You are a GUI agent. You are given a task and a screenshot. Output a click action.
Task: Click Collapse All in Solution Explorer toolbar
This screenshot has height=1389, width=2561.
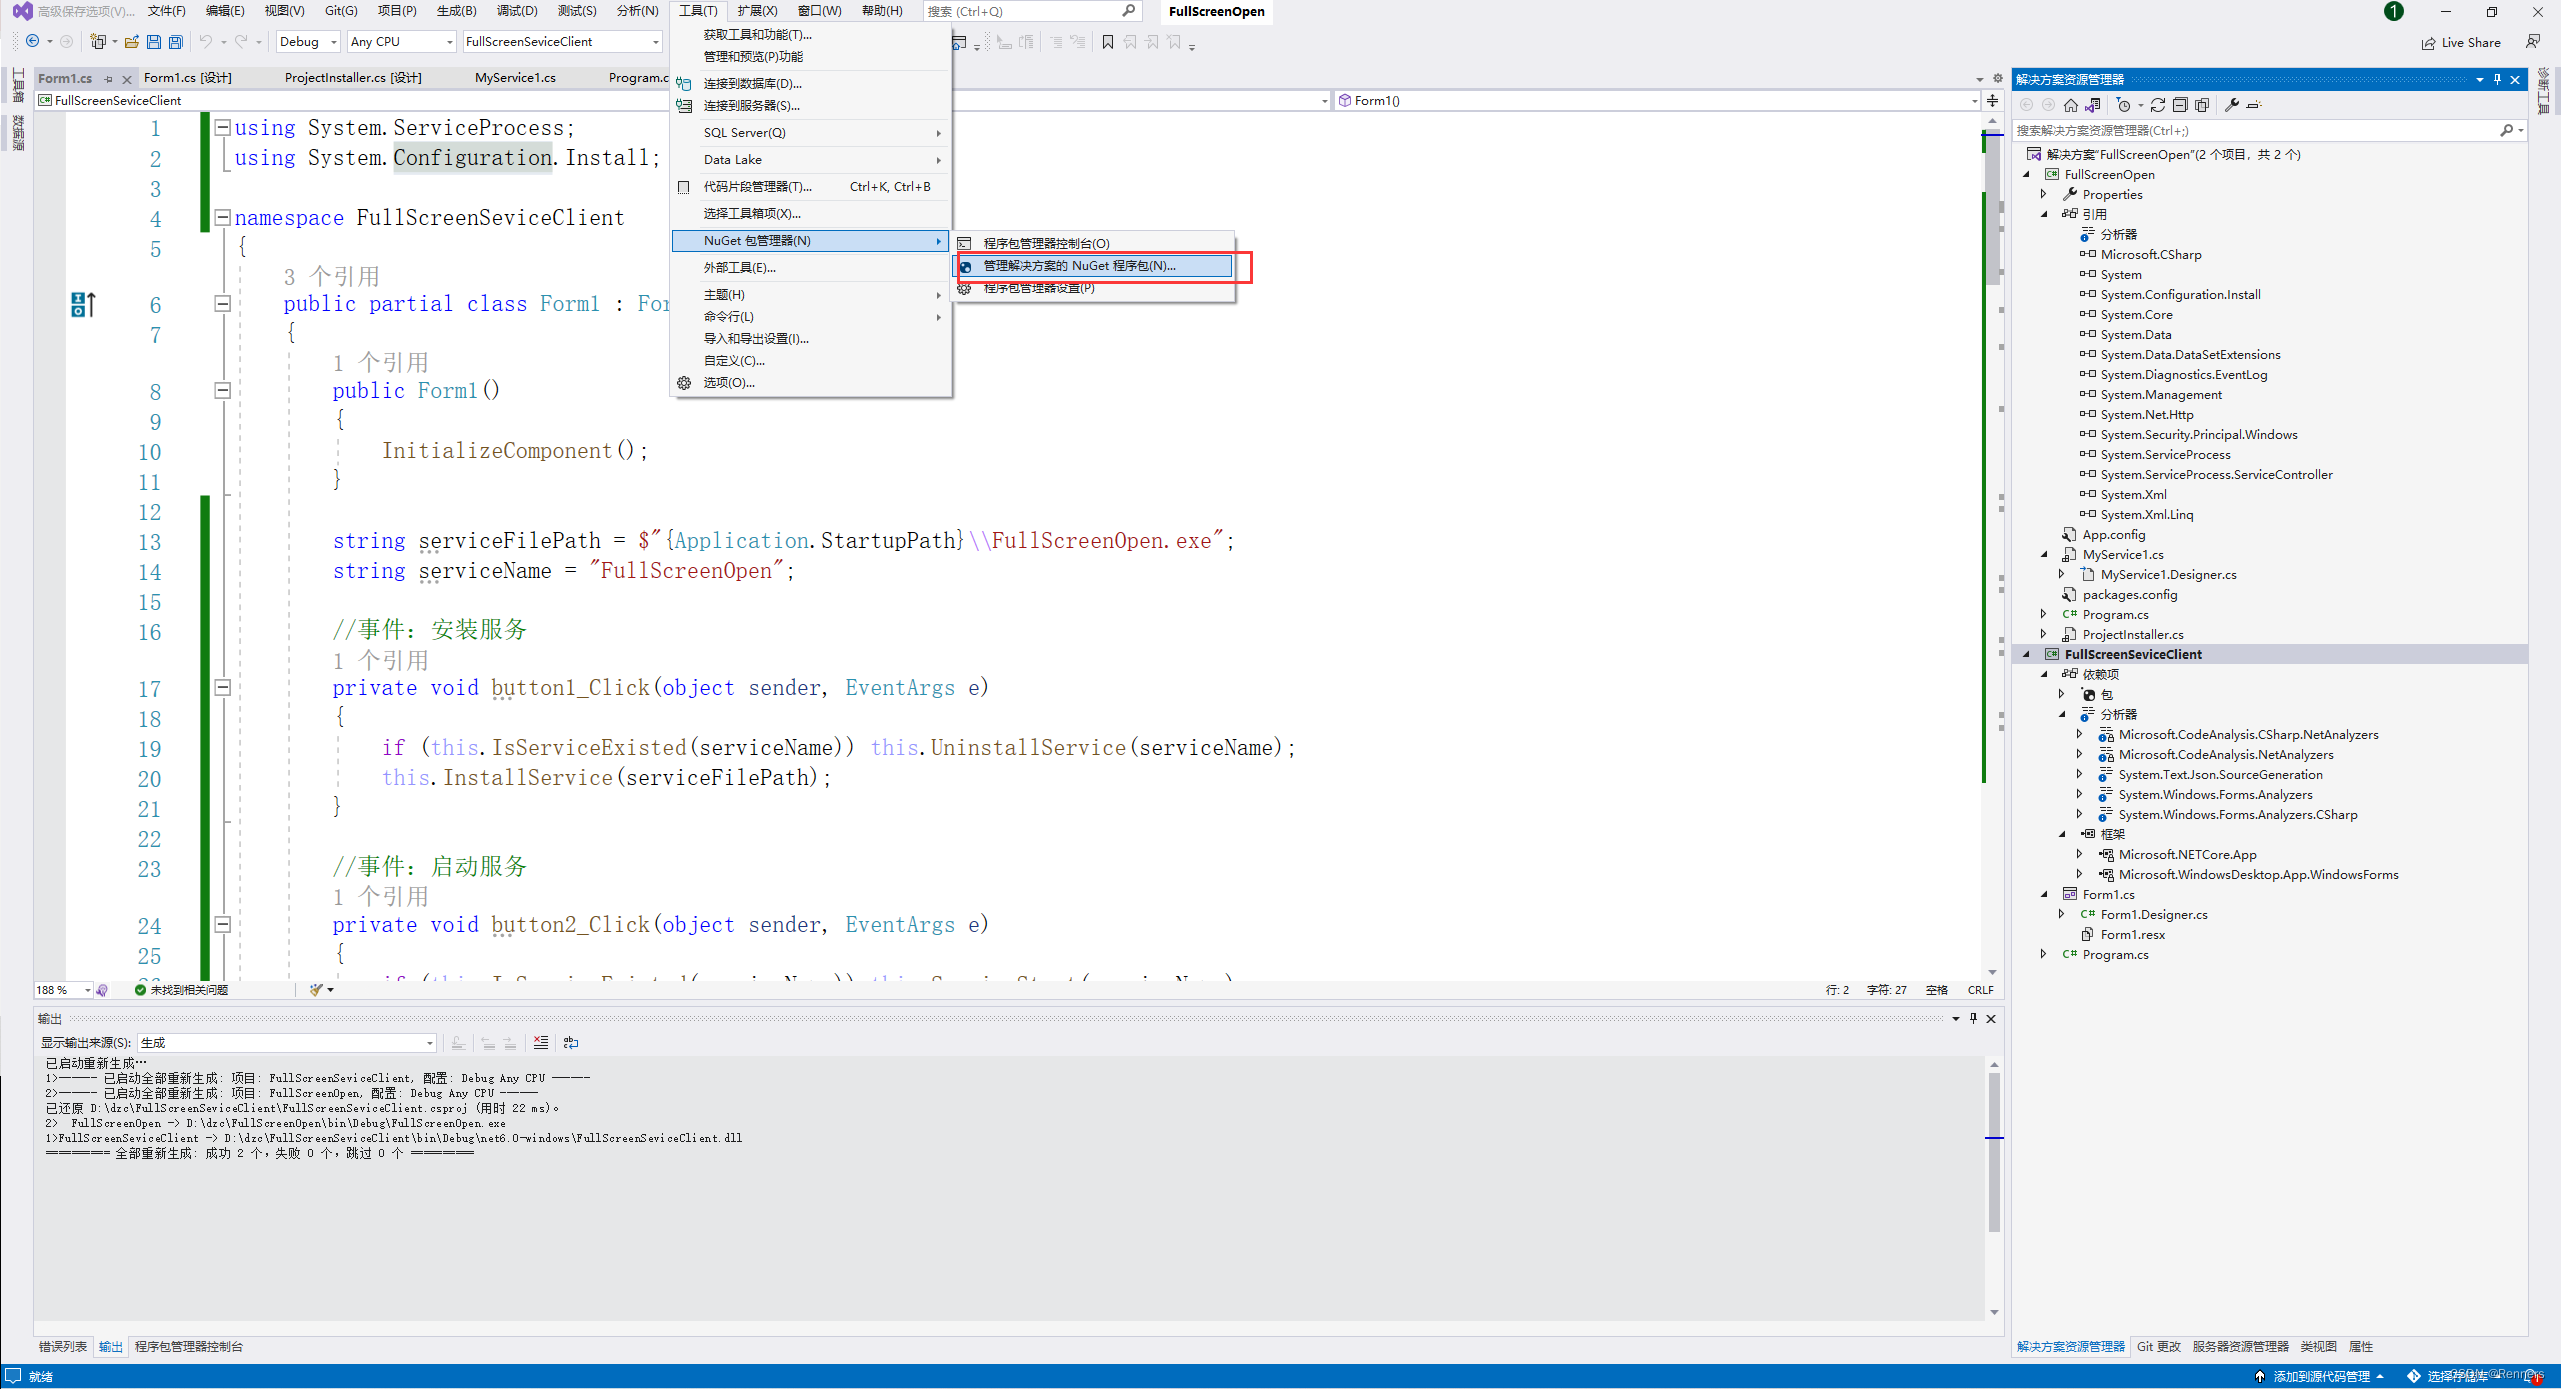2180,105
